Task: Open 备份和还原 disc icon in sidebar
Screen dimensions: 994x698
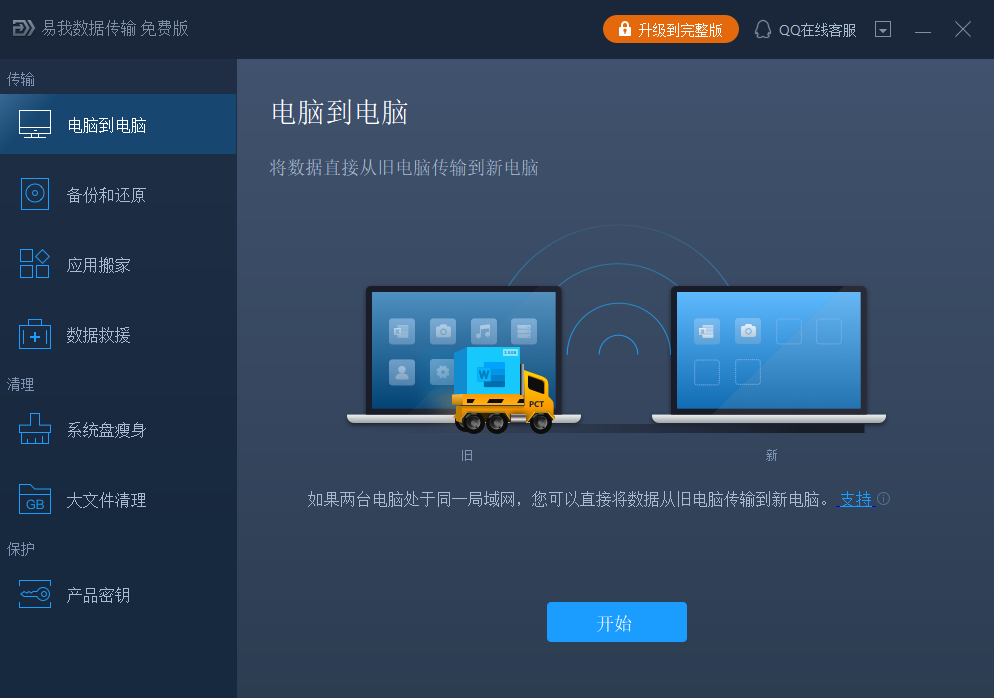Action: [35, 194]
